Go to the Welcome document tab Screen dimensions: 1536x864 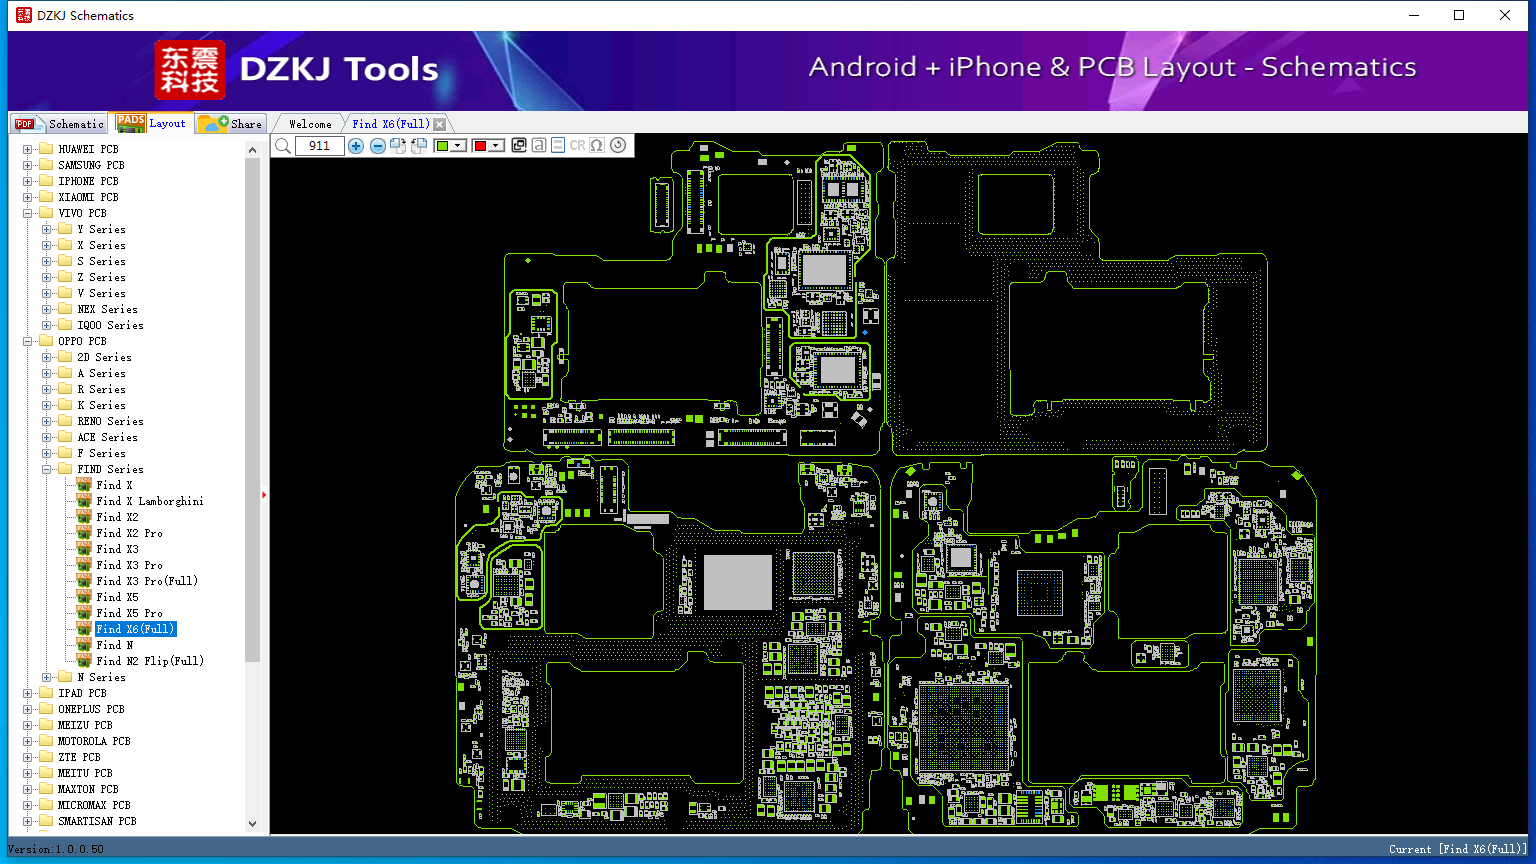(310, 124)
